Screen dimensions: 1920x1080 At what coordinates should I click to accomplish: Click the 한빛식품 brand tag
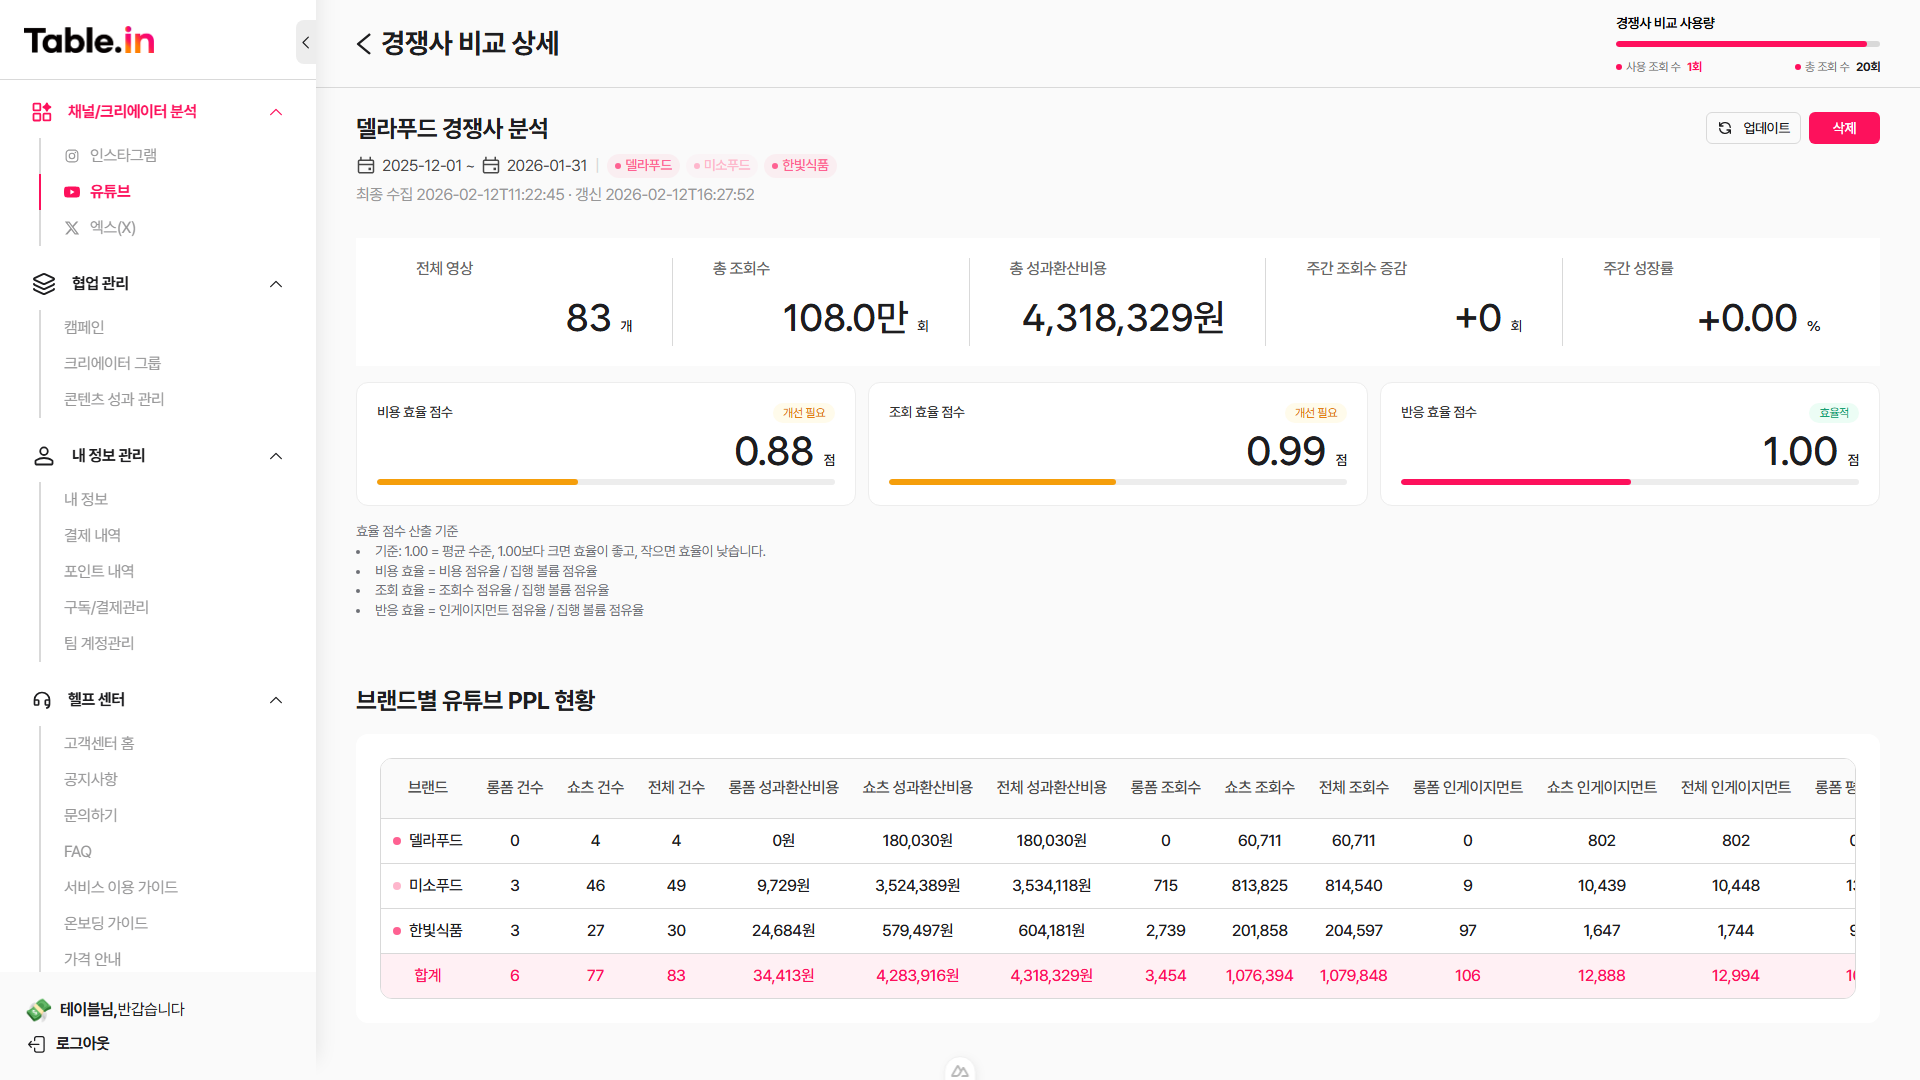(800, 166)
